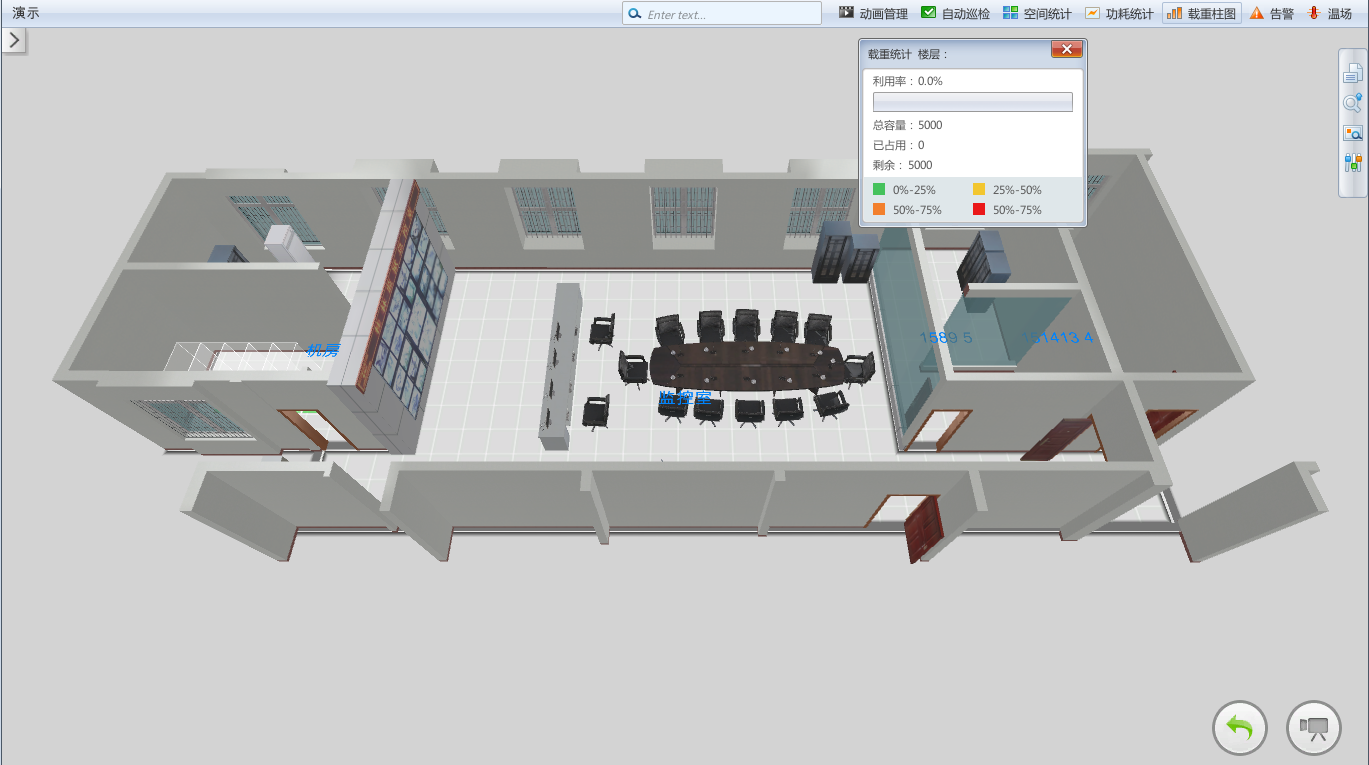Expand the left side panel arrow

[x=14, y=40]
